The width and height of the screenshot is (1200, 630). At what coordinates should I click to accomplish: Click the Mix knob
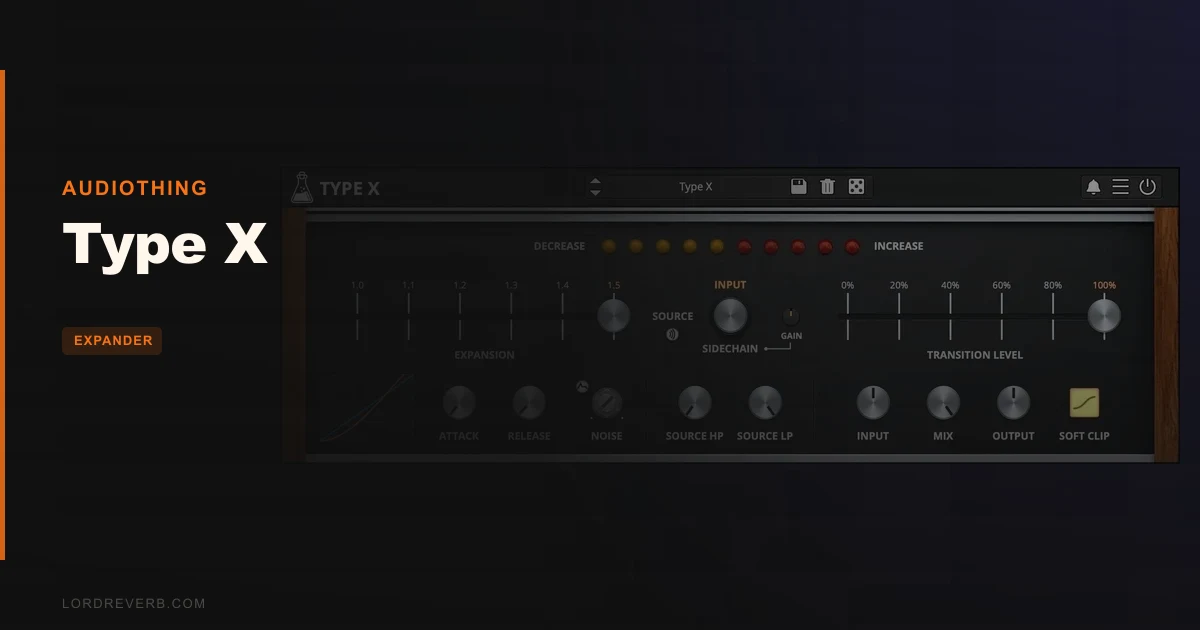click(x=943, y=403)
